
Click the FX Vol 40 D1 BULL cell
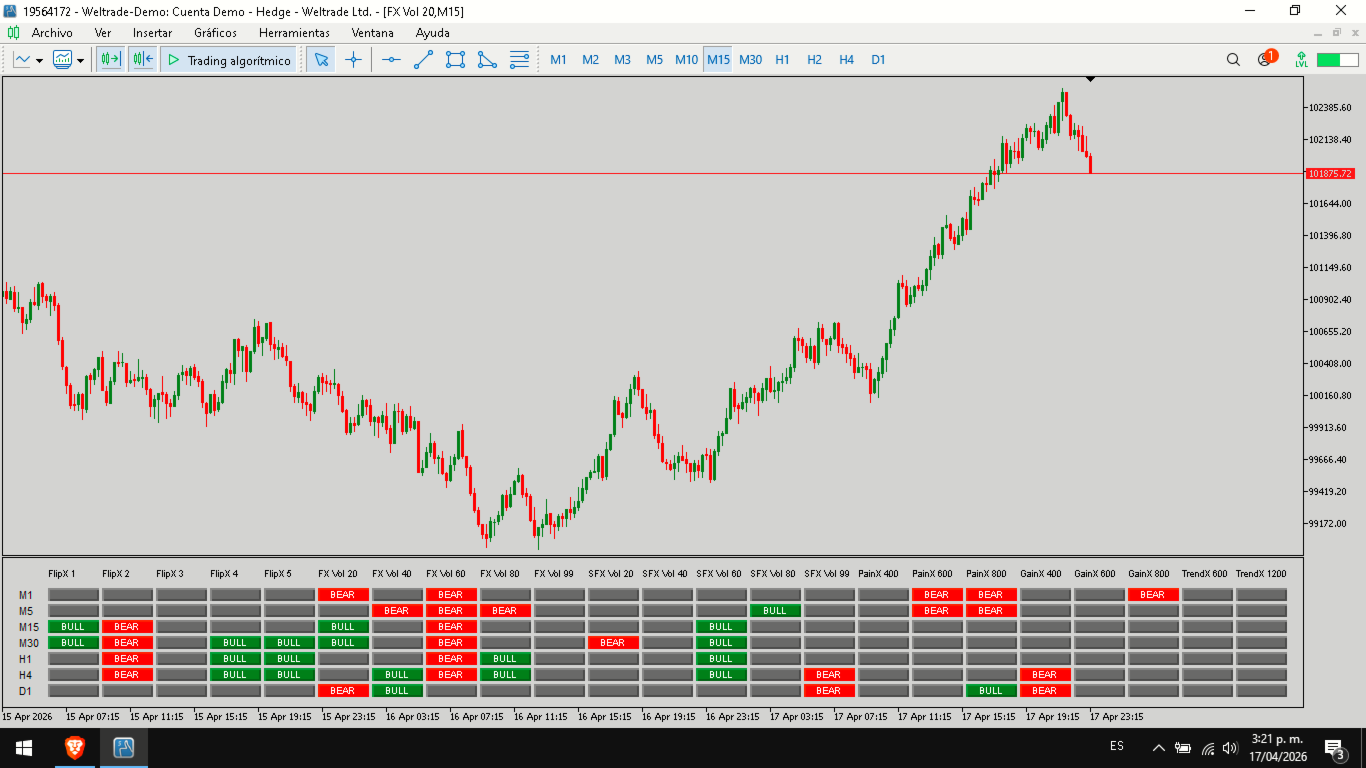[x=397, y=691]
